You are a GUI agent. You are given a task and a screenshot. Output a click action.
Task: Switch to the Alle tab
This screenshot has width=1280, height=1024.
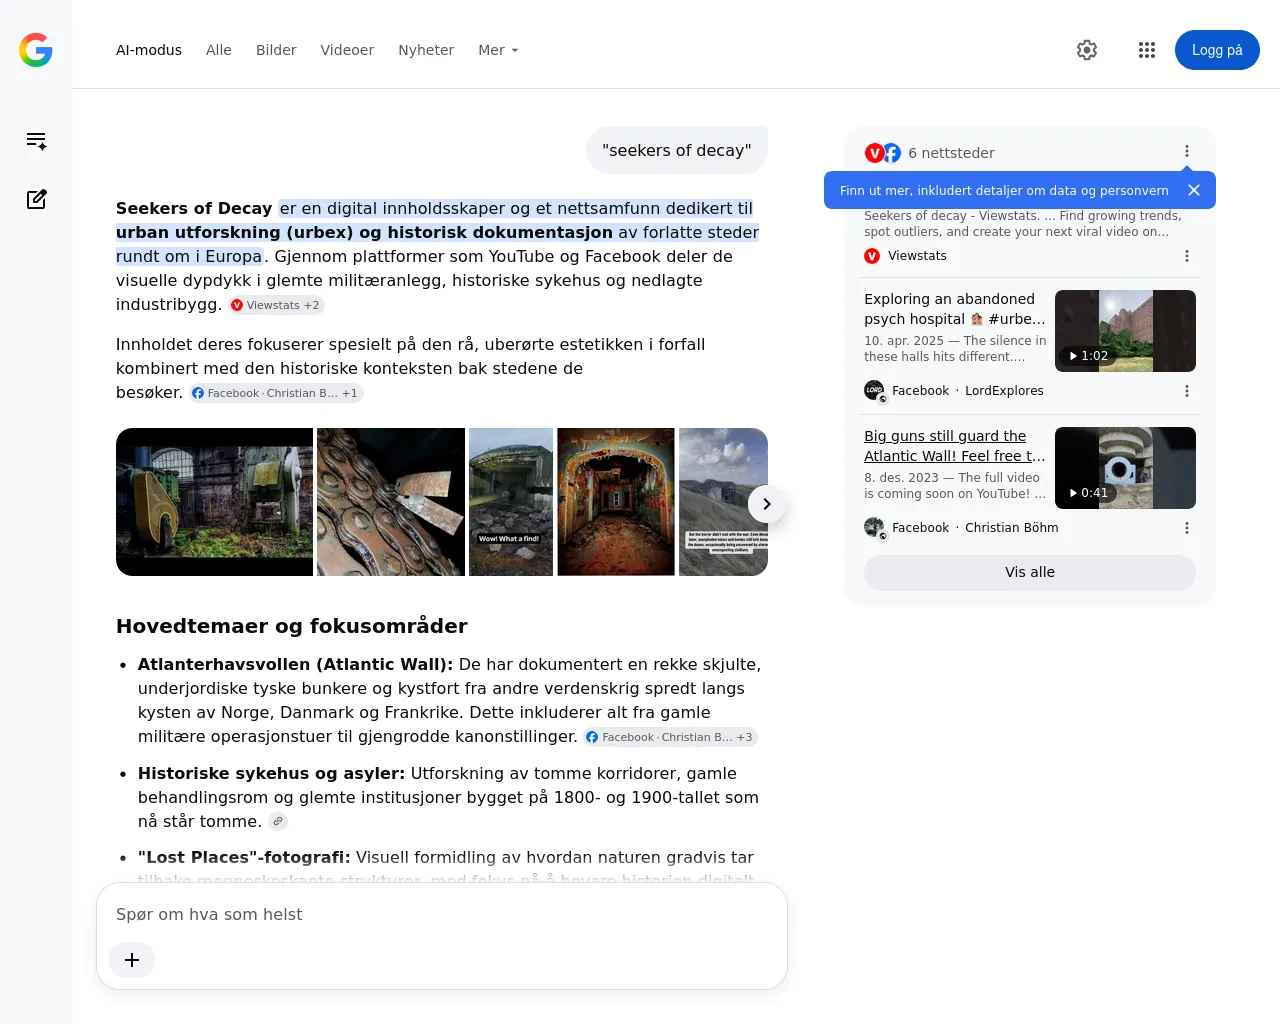pyautogui.click(x=219, y=50)
